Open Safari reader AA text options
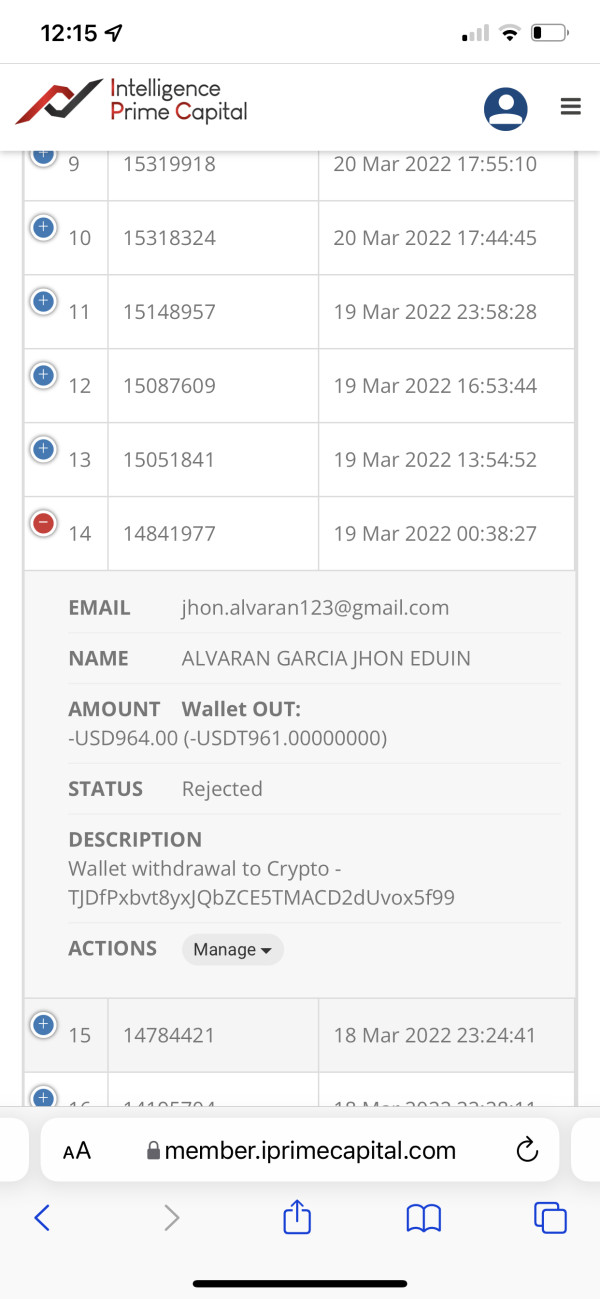This screenshot has height=1299, width=600. coord(77,1151)
